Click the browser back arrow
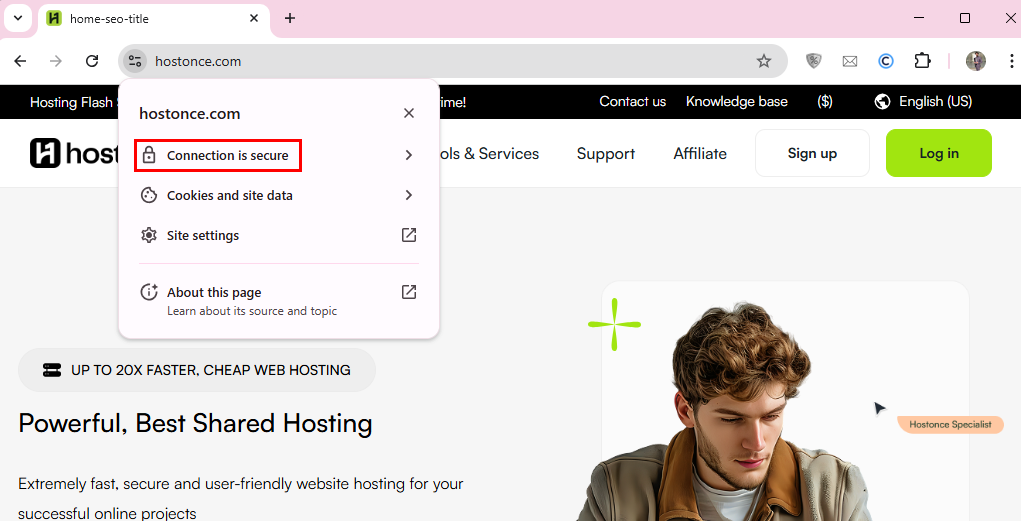 pyautogui.click(x=20, y=61)
